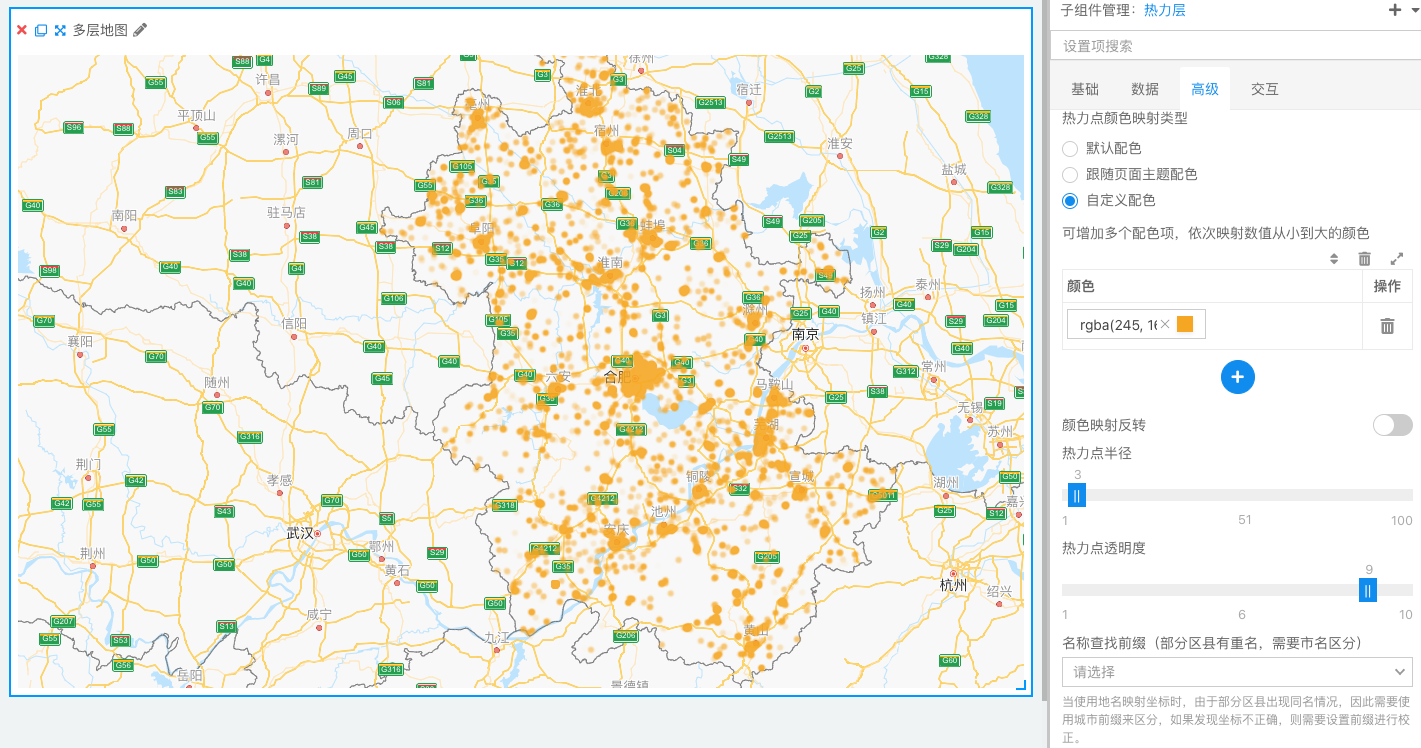Click the trash icon above the color table
Screen dimensions: 1421x748
click(1364, 259)
